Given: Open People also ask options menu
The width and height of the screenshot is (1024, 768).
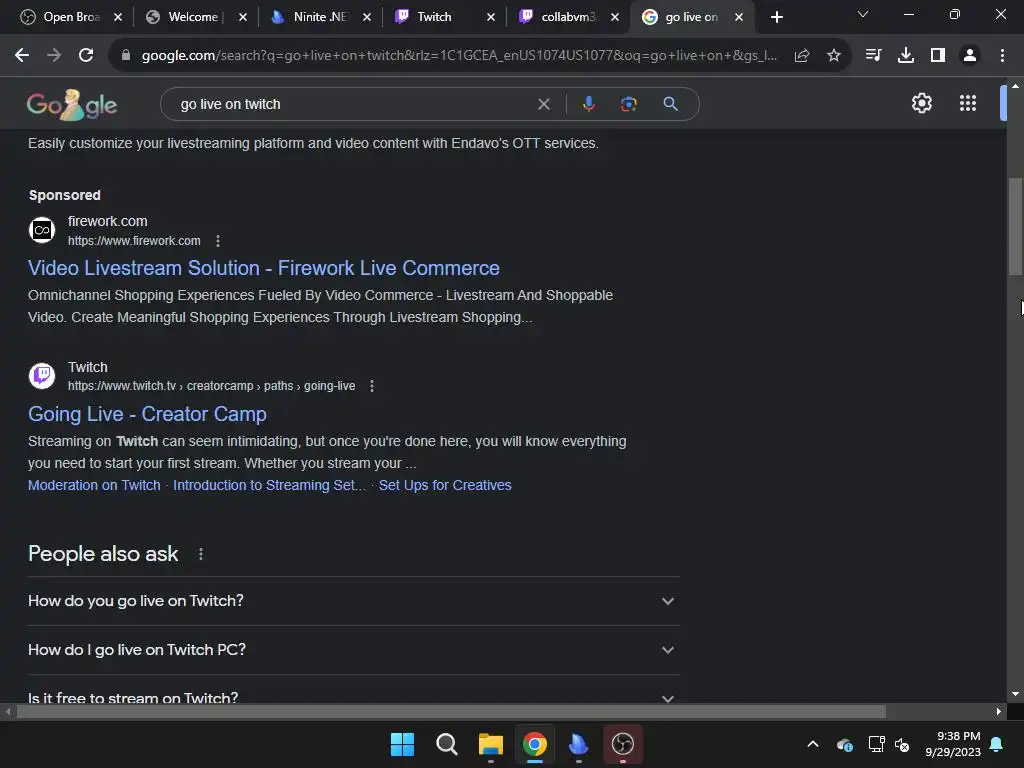Looking at the screenshot, I should click(x=200, y=554).
